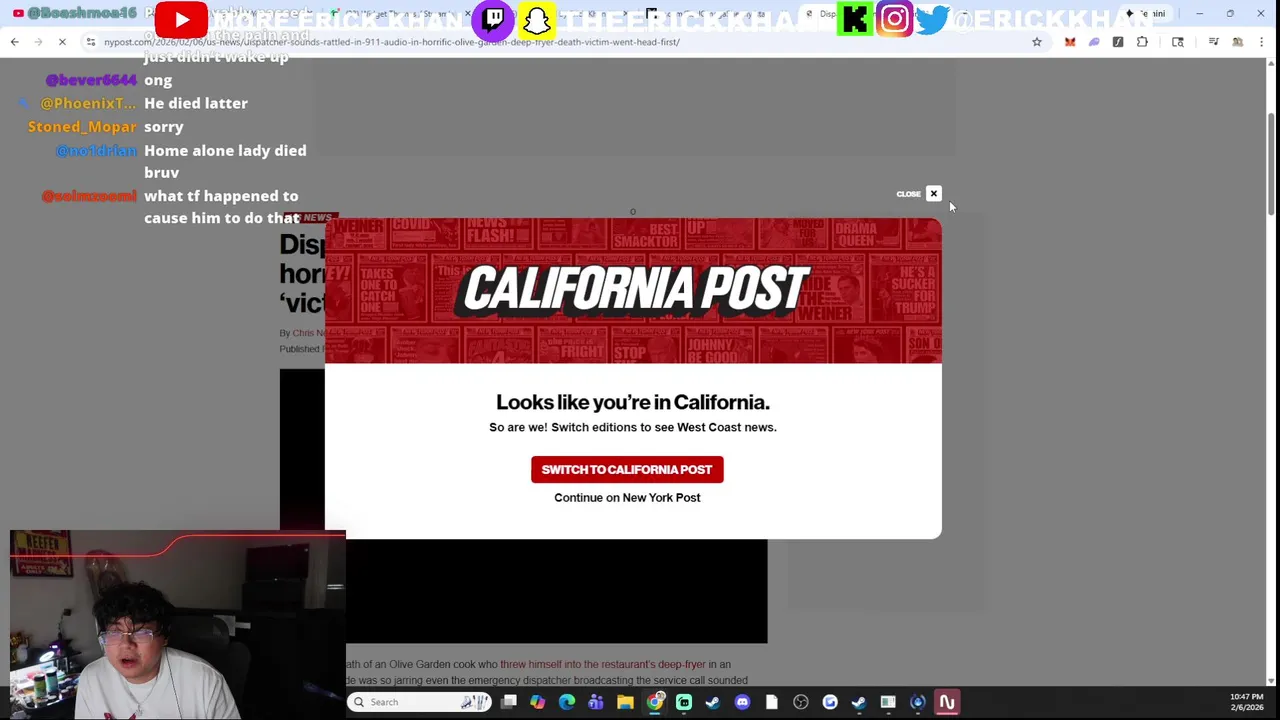The image size is (1280, 720).
Task: Open the purple N app in taskbar
Action: click(x=947, y=702)
